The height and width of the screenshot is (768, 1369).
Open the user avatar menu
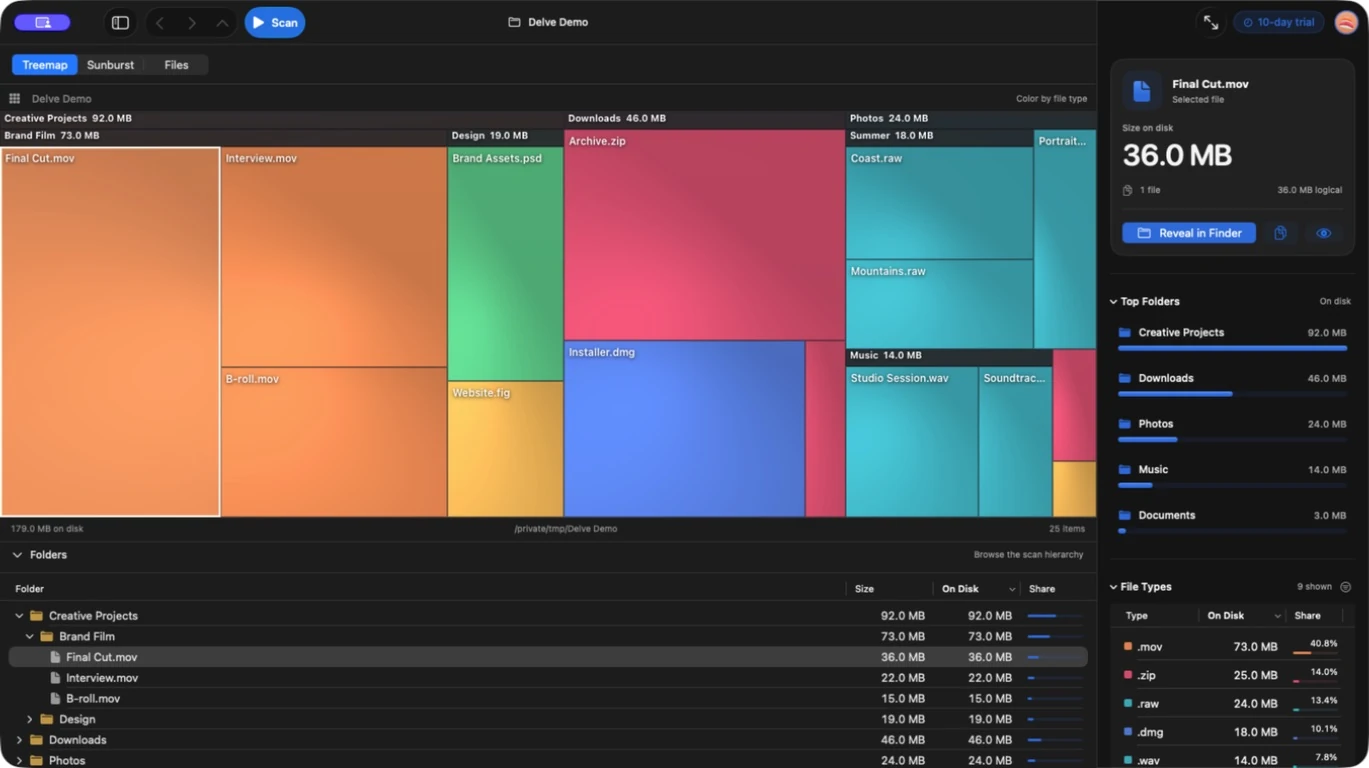tap(1346, 22)
